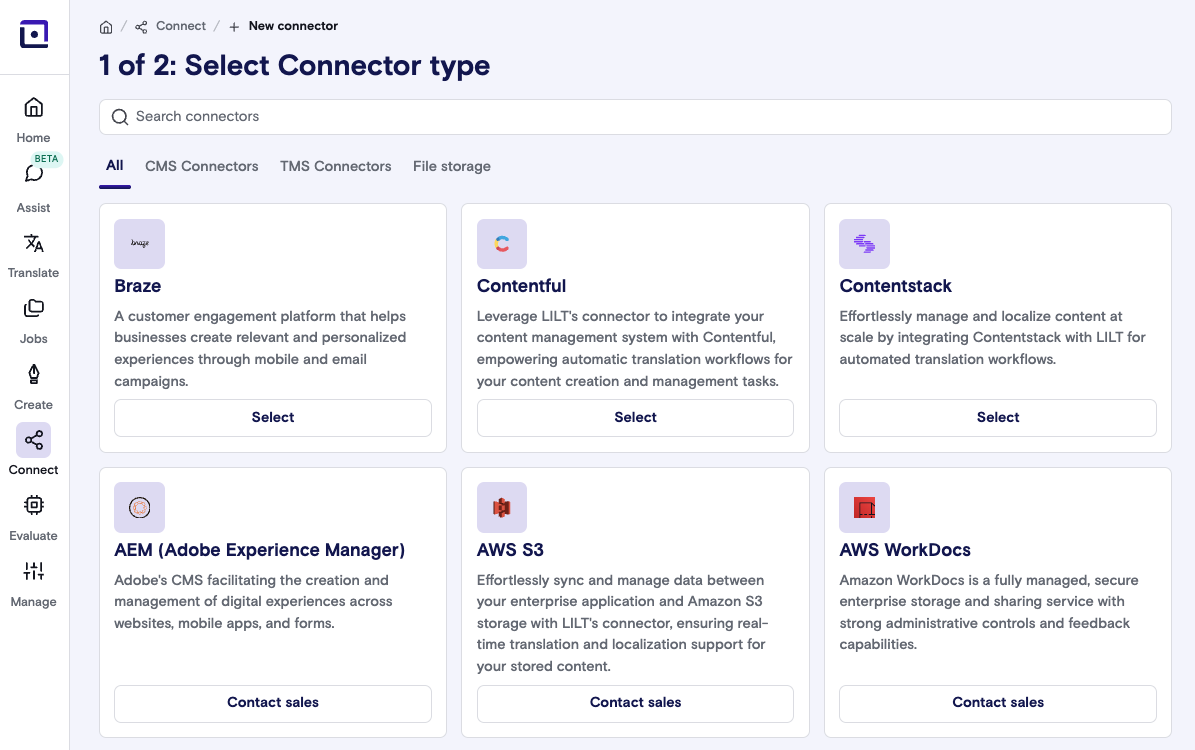The image size is (1195, 750).
Task: Click the Connect breadcrumb link
Action: [180, 26]
